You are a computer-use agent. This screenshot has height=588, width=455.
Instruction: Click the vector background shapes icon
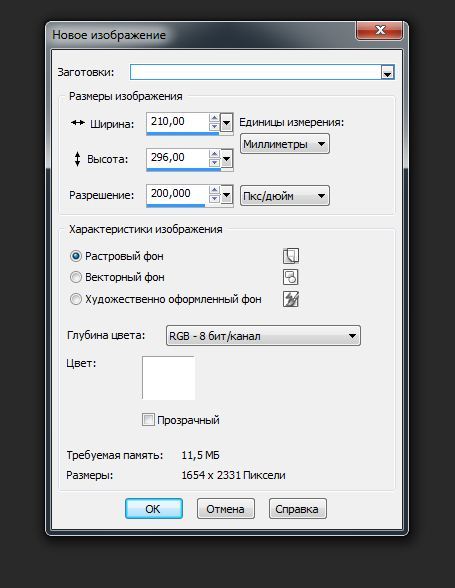tap(291, 278)
